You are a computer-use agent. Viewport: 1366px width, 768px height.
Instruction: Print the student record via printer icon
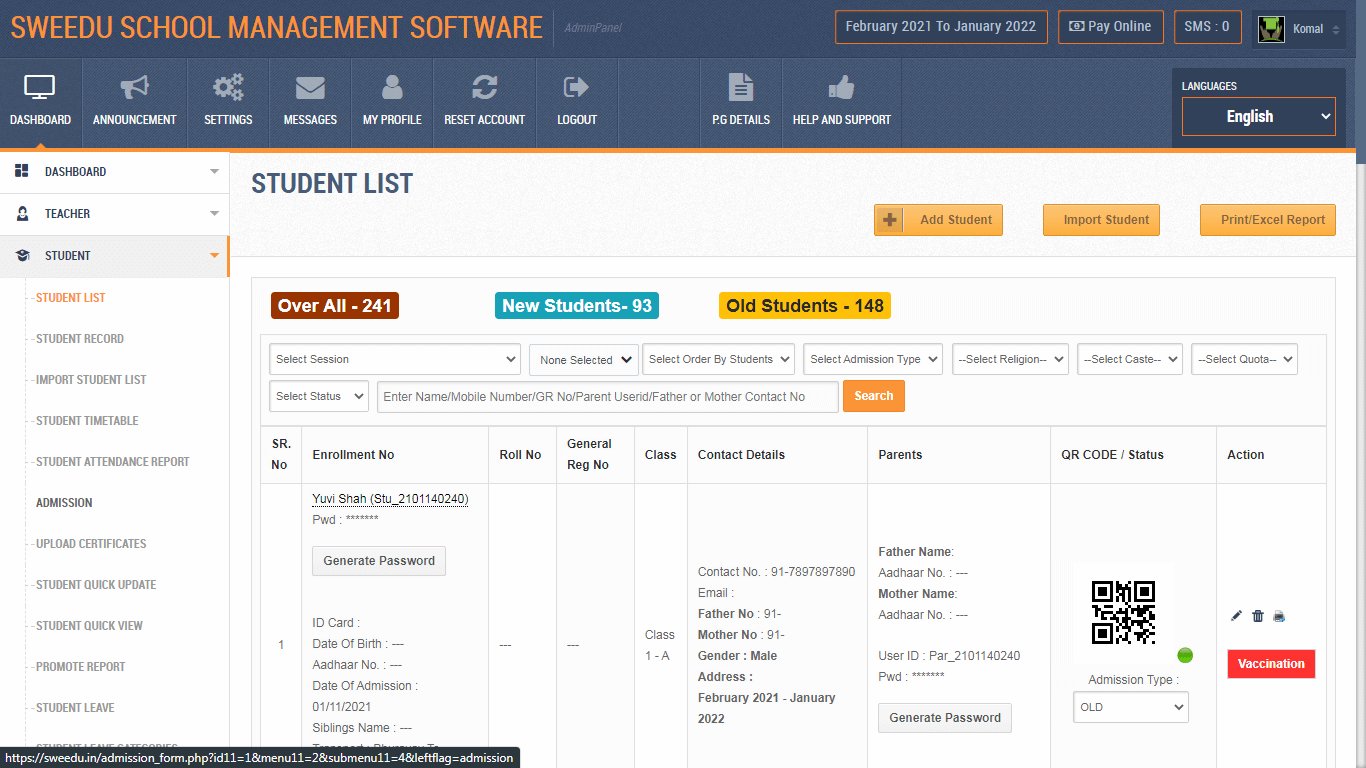click(1279, 616)
